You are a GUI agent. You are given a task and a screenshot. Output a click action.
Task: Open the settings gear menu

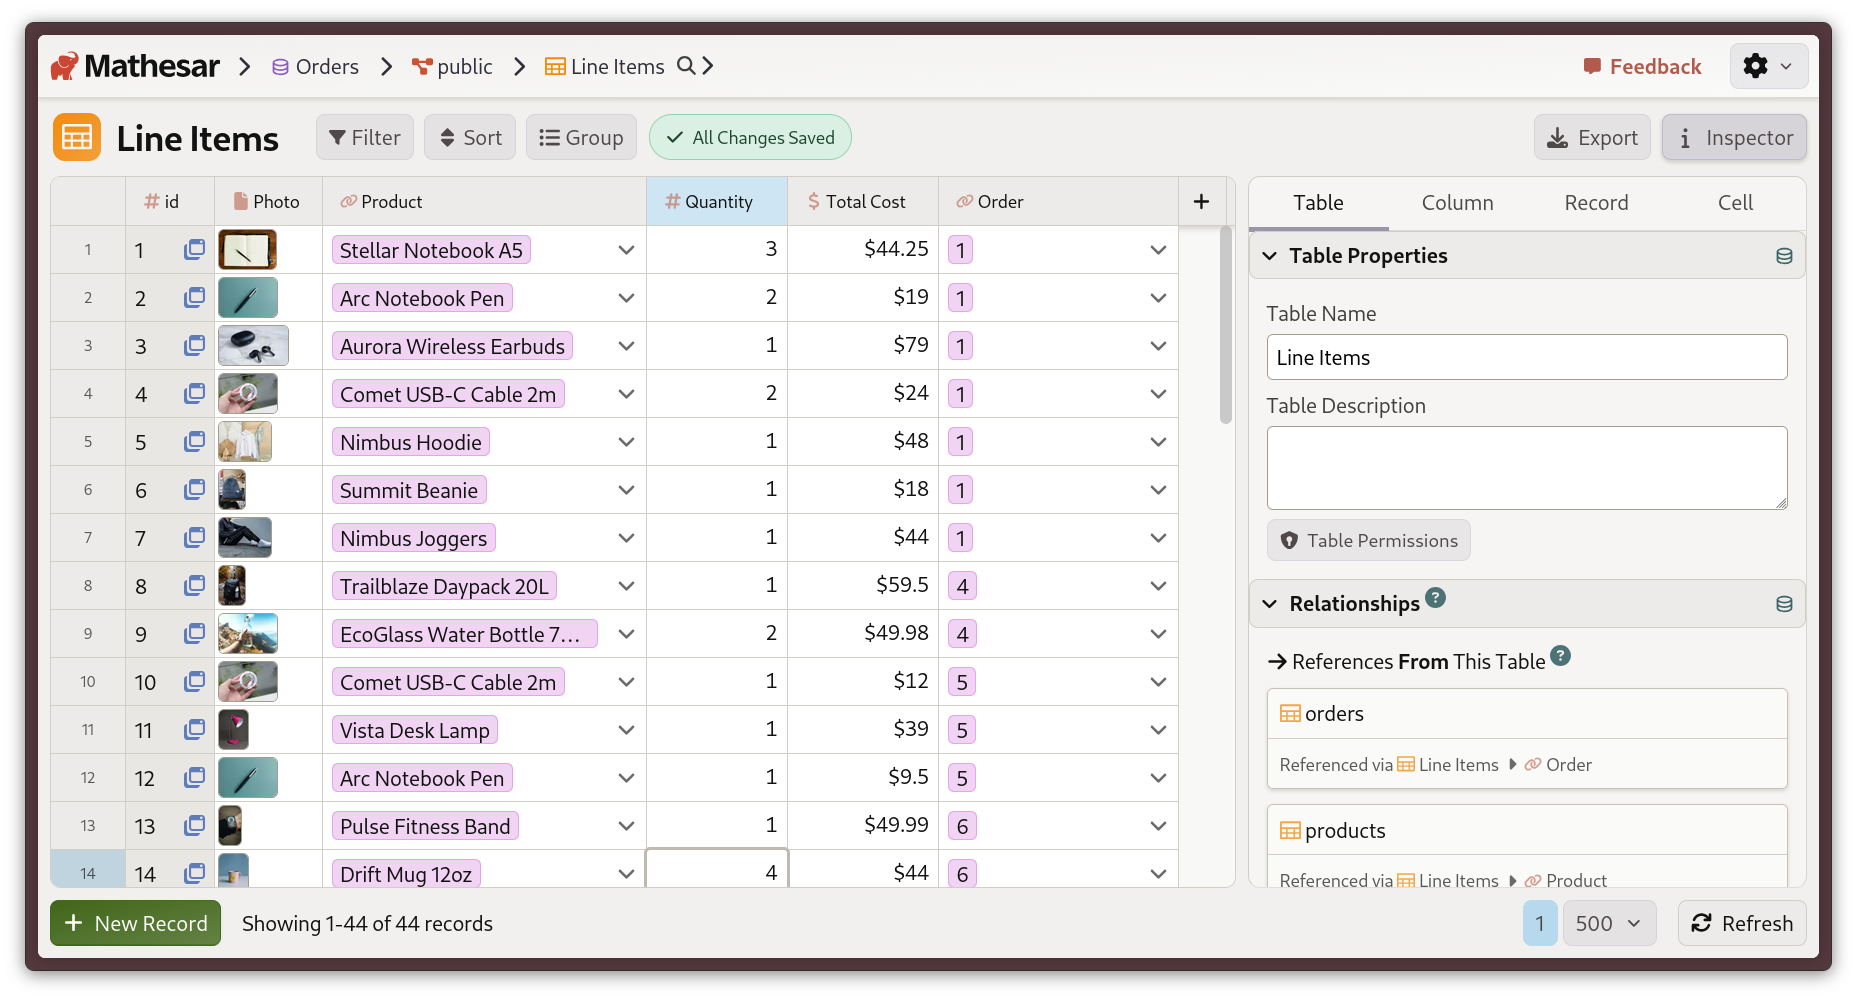tap(1767, 66)
